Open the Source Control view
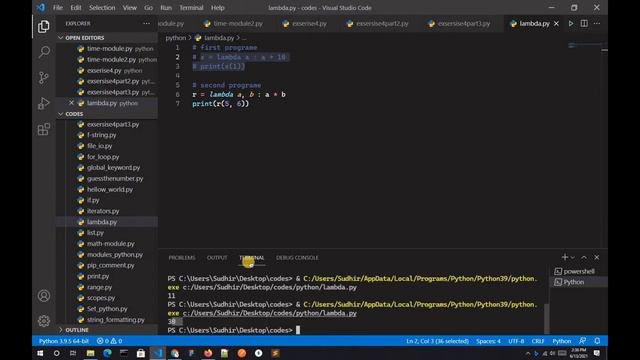The image size is (640, 360). pos(44,77)
